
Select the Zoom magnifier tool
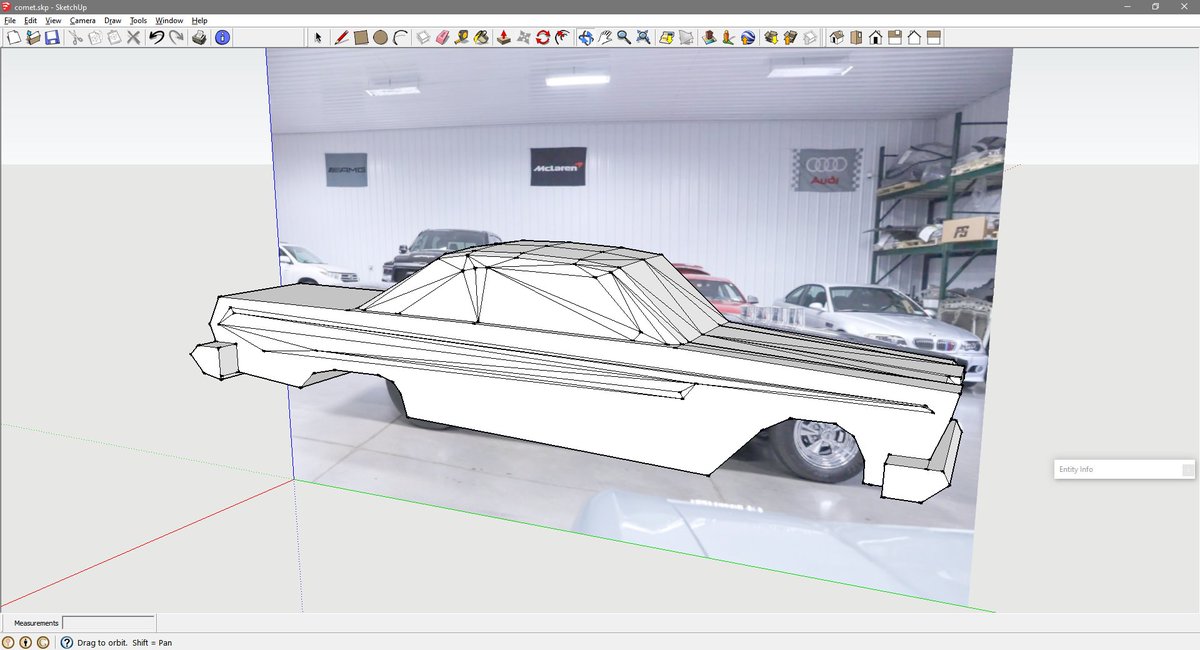(x=624, y=38)
